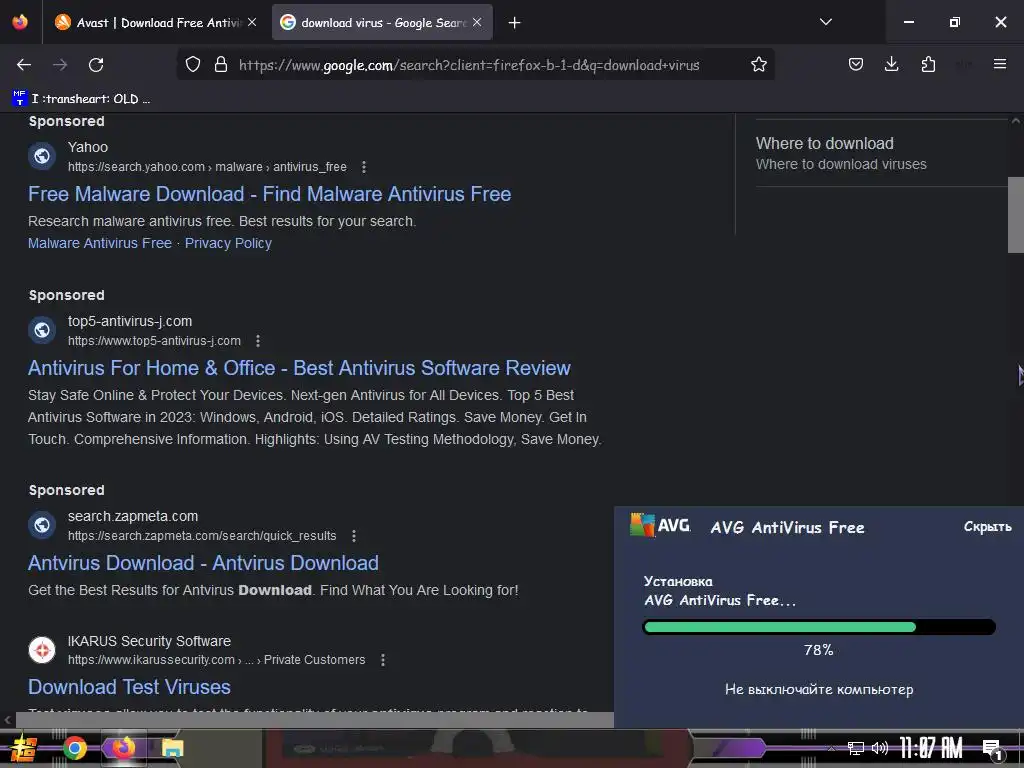Image resolution: width=1024 pixels, height=768 pixels.
Task: Open File Explorer from the taskbar
Action: point(172,748)
